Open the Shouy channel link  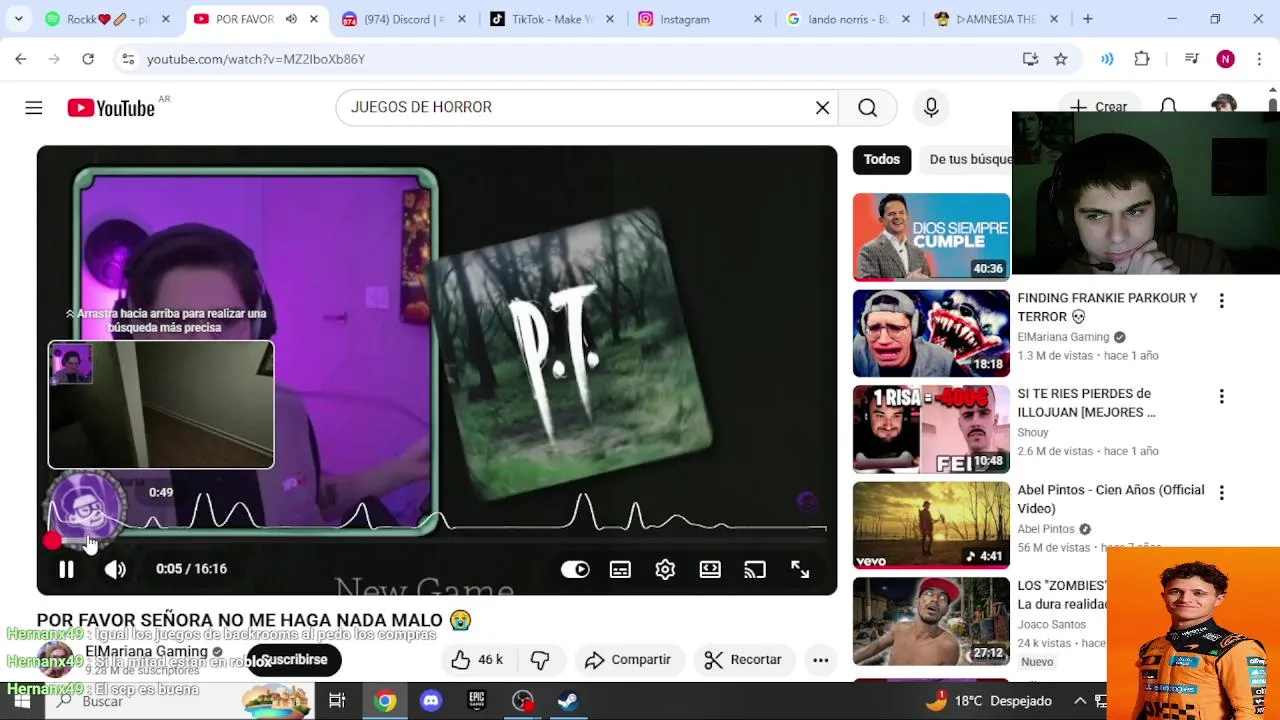[x=1033, y=433]
